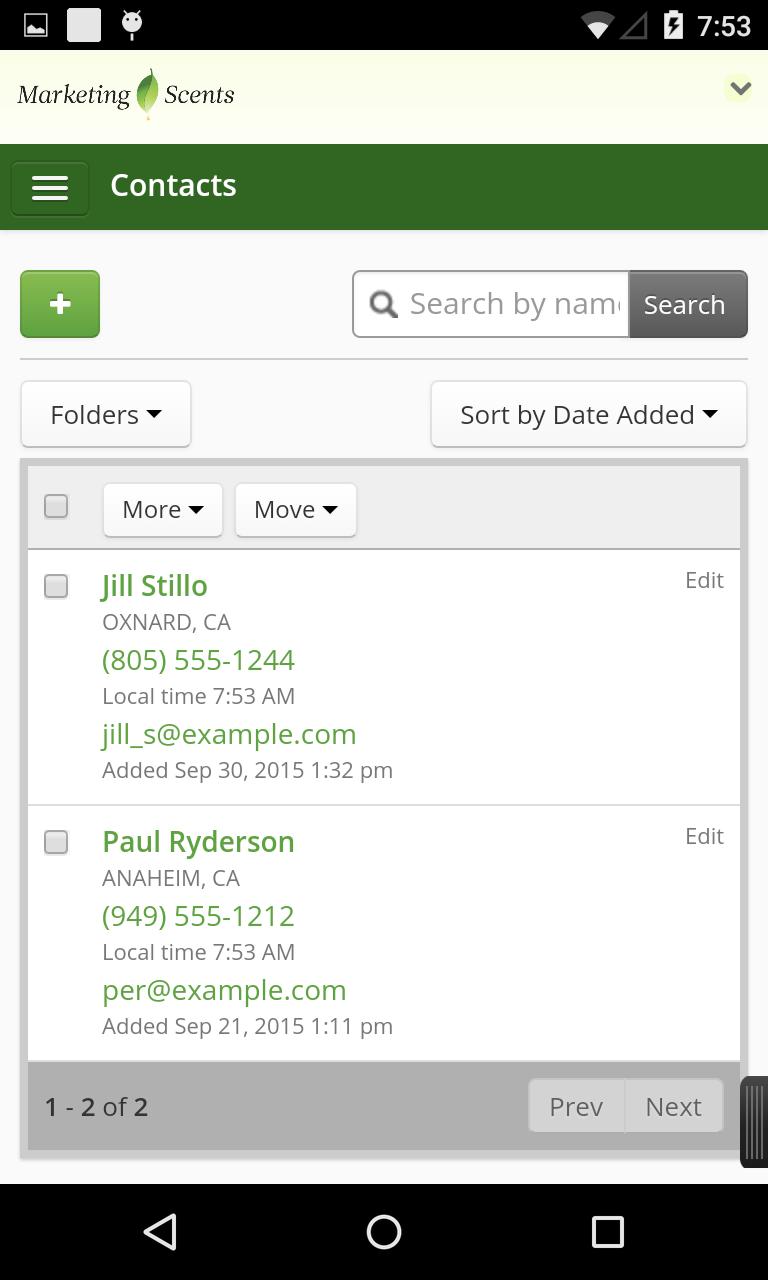768x1280 pixels.
Task: Tap the side drawer handle grip
Action: [x=754, y=1121]
